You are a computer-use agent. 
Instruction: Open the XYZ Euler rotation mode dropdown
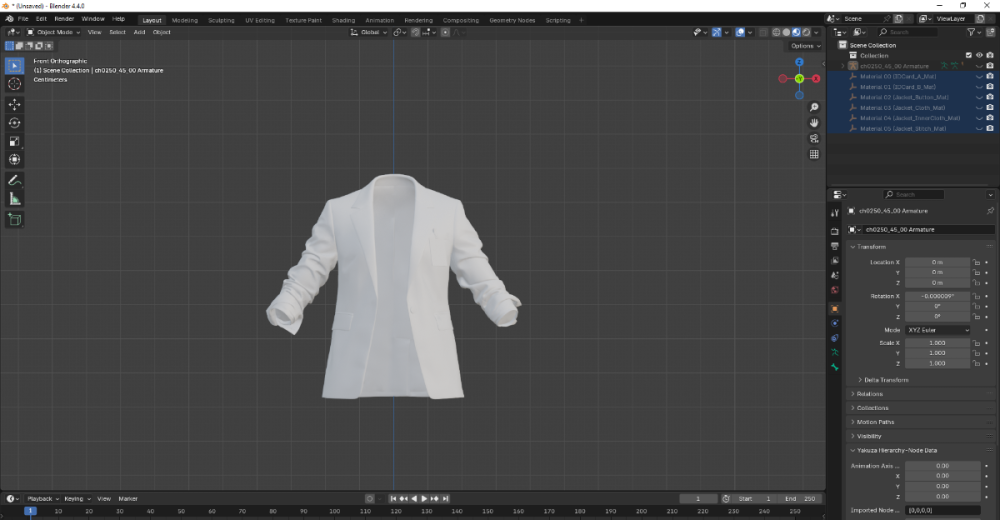pos(938,330)
